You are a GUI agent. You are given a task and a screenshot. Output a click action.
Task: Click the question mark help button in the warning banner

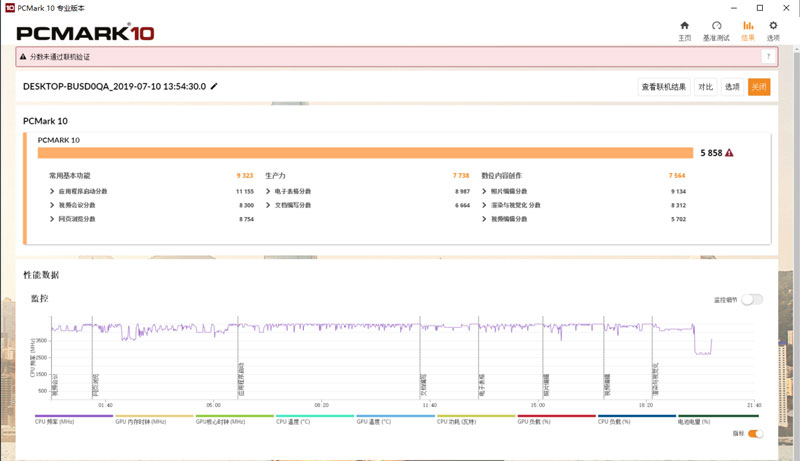point(768,57)
